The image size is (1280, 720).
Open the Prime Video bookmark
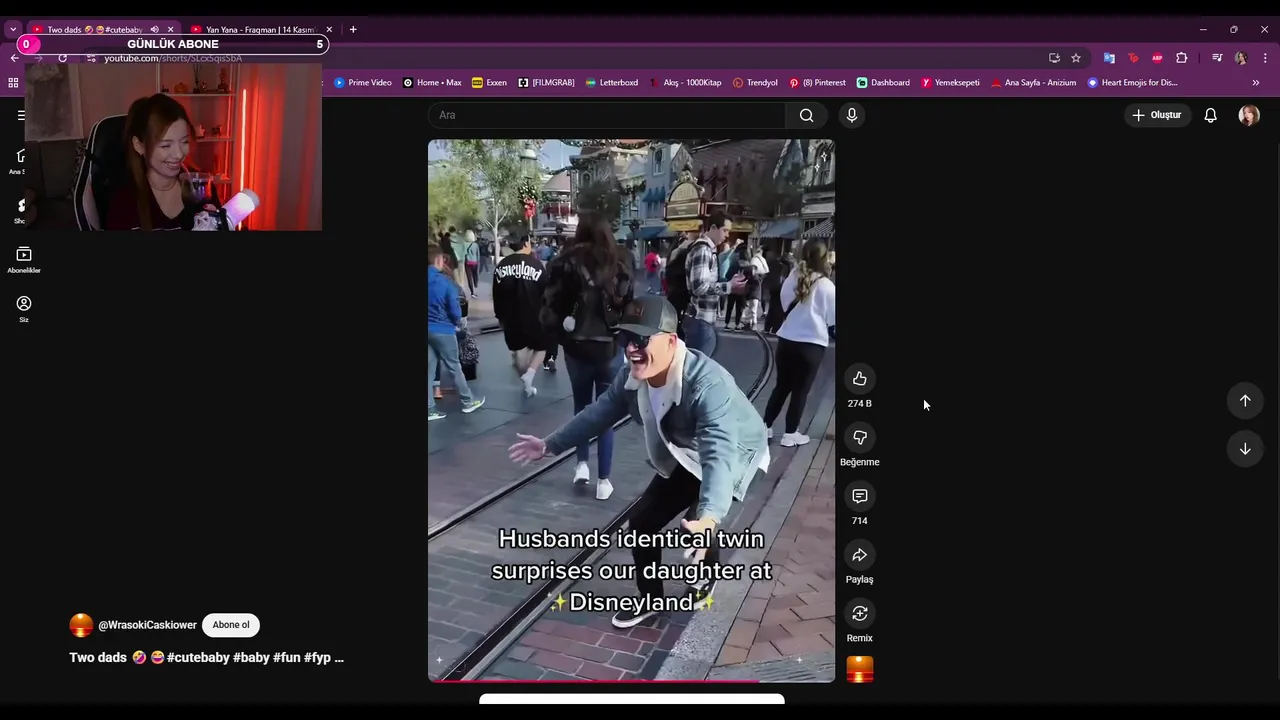pyautogui.click(x=363, y=83)
